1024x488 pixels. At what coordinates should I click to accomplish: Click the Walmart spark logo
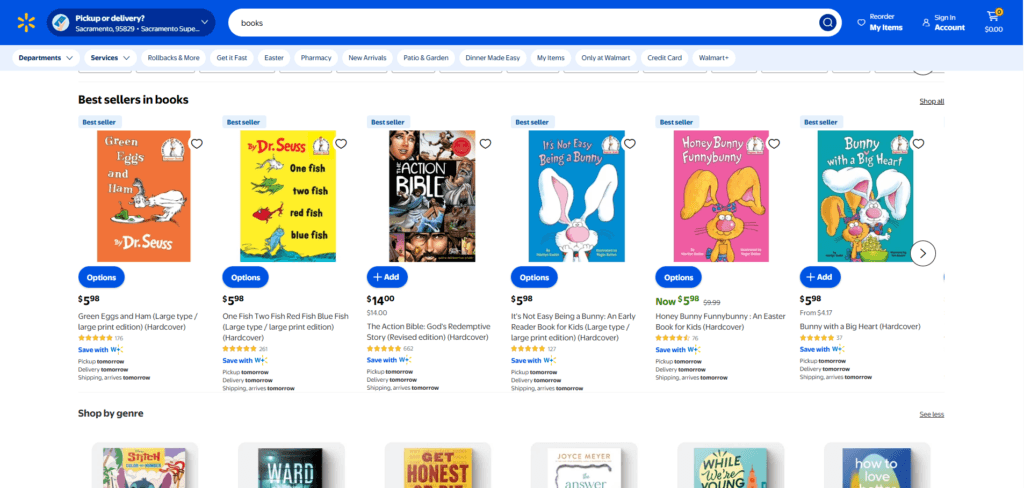(x=25, y=23)
